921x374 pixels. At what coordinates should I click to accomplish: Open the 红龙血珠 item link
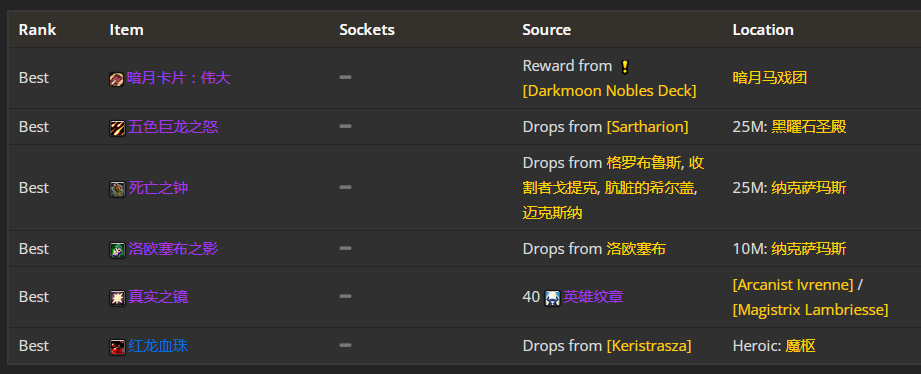[158, 346]
